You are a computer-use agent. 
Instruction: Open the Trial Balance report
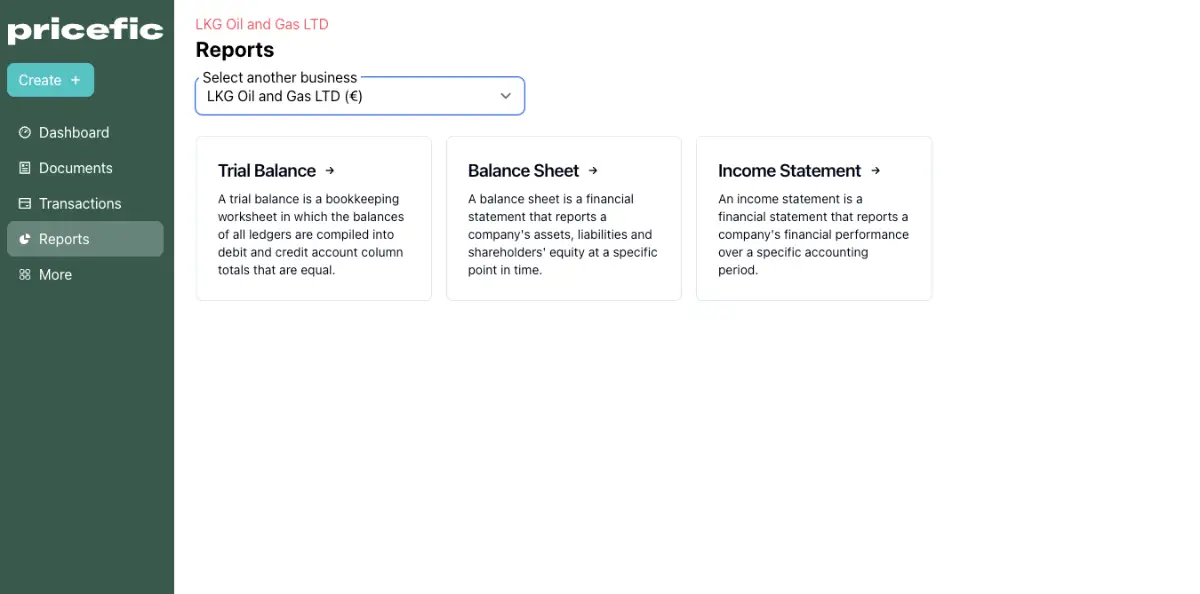click(314, 218)
